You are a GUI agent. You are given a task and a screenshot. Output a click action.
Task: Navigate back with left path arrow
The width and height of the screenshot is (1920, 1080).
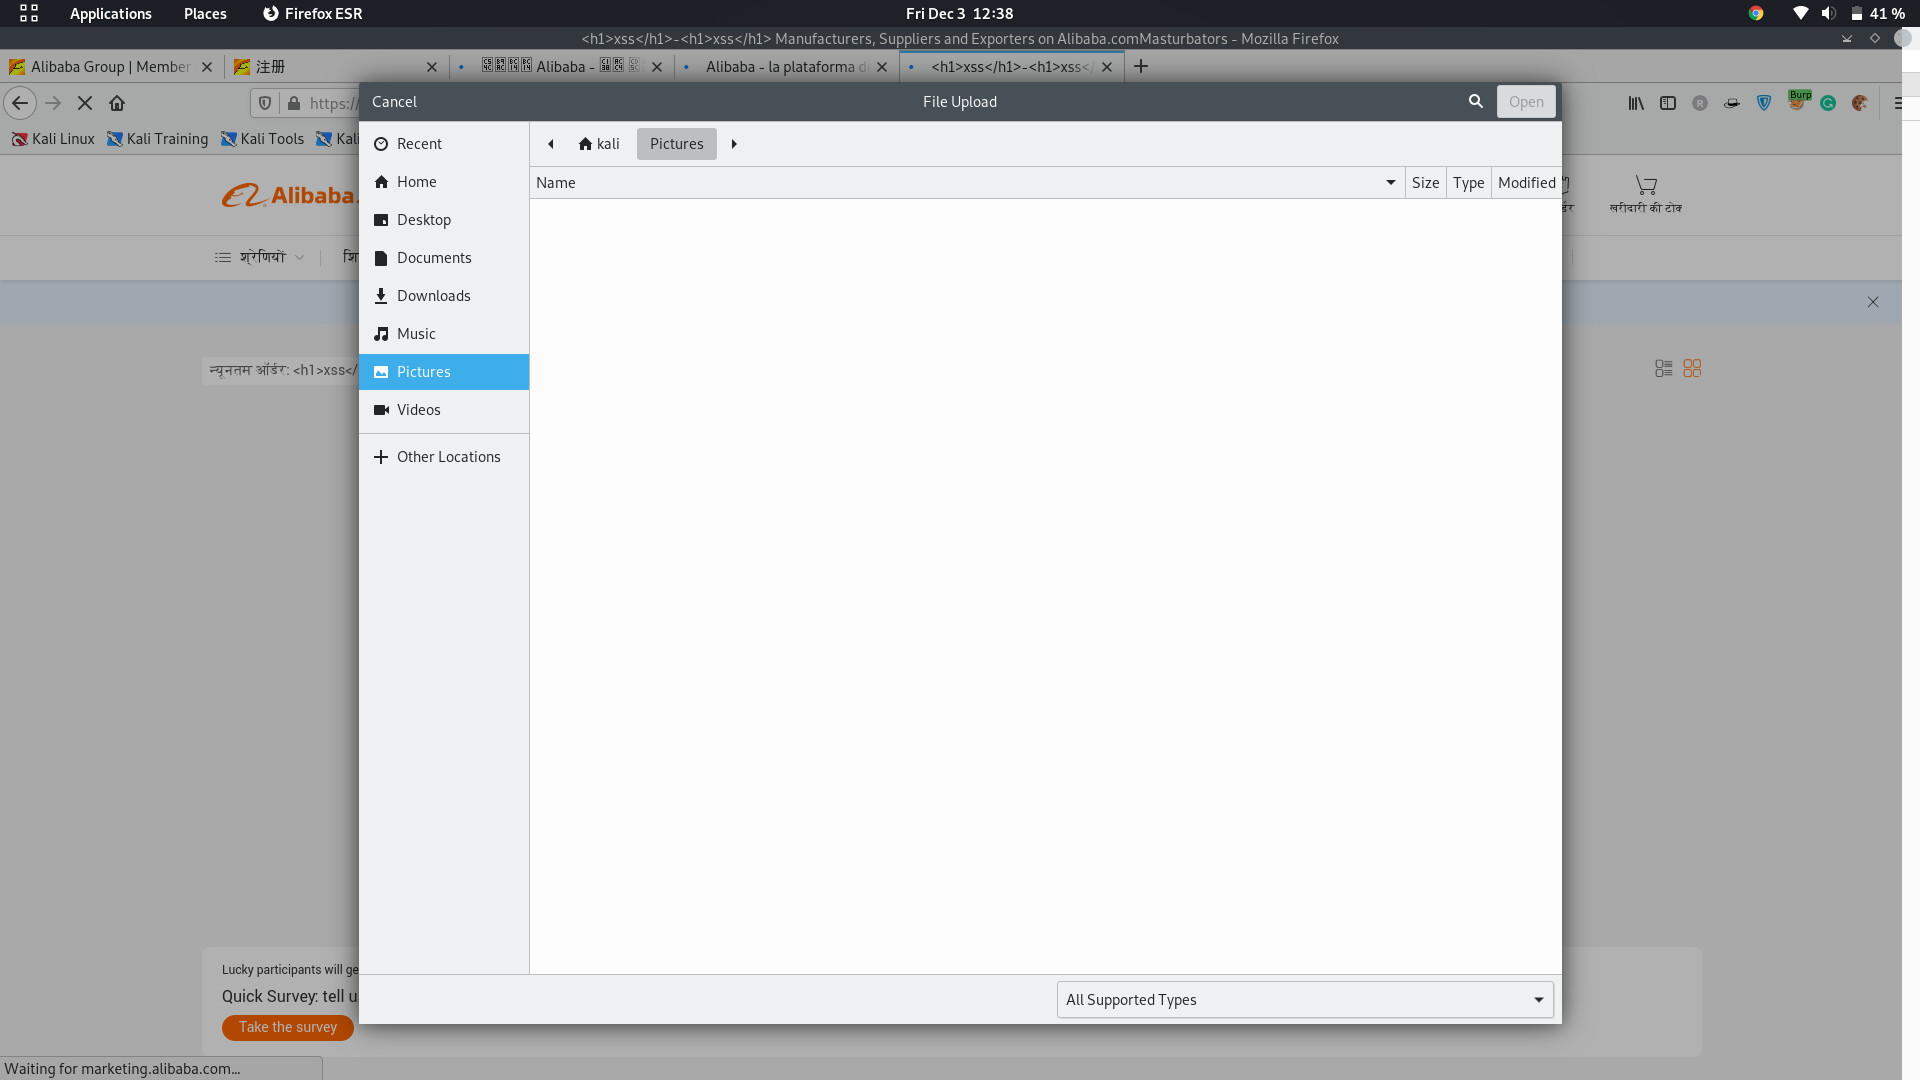pos(551,144)
